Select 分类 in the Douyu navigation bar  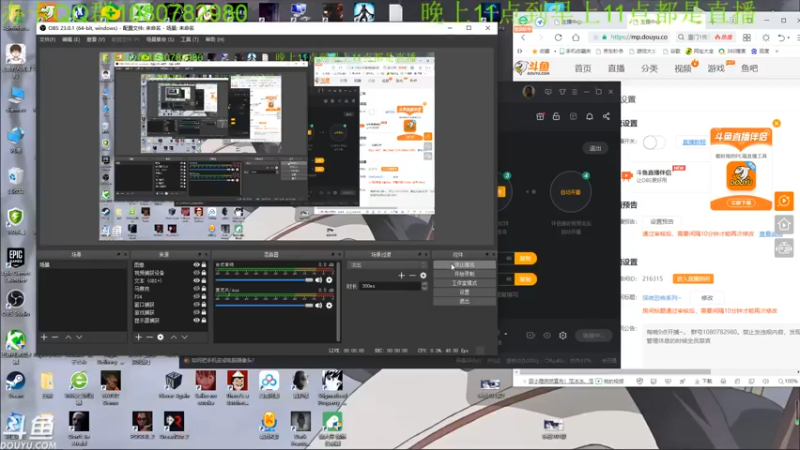pos(649,68)
